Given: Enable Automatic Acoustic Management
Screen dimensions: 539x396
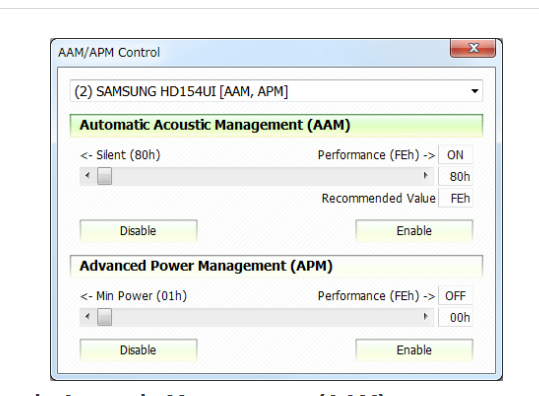Looking at the screenshot, I should tap(414, 231).
